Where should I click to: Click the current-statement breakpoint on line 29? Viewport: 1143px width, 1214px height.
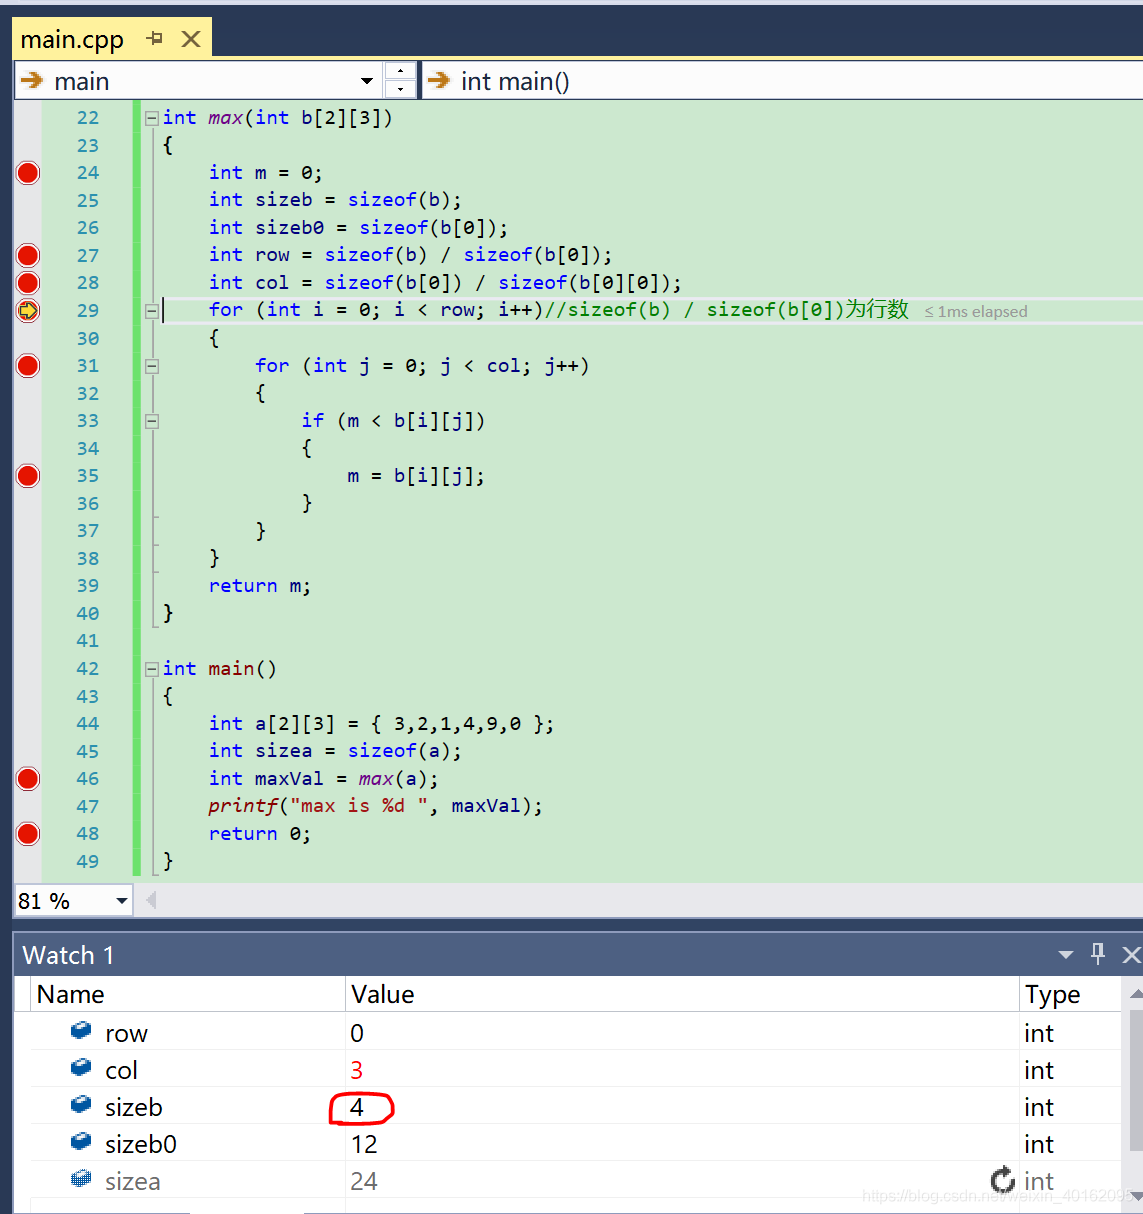pyautogui.click(x=28, y=311)
